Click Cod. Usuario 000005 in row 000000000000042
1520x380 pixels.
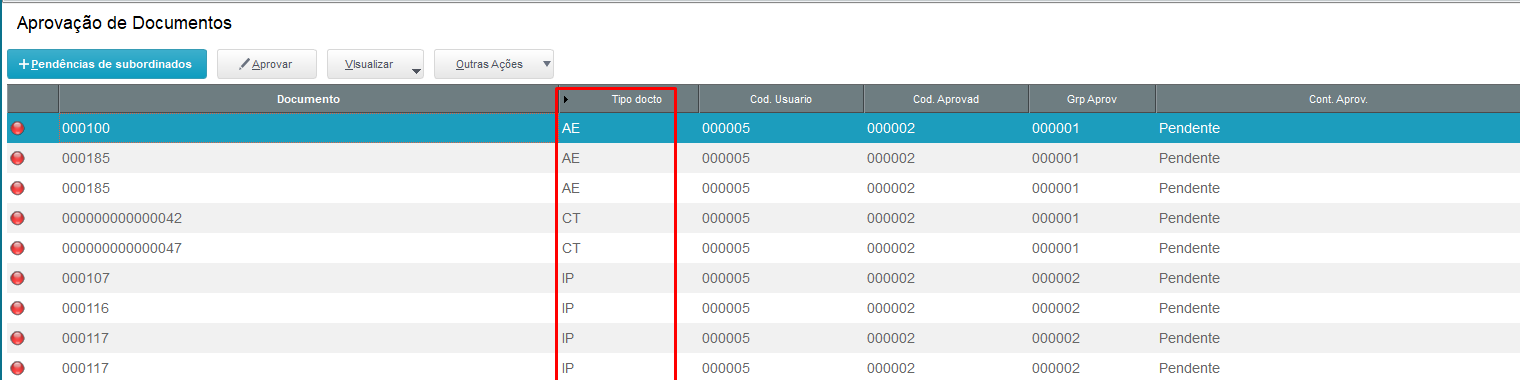click(726, 218)
